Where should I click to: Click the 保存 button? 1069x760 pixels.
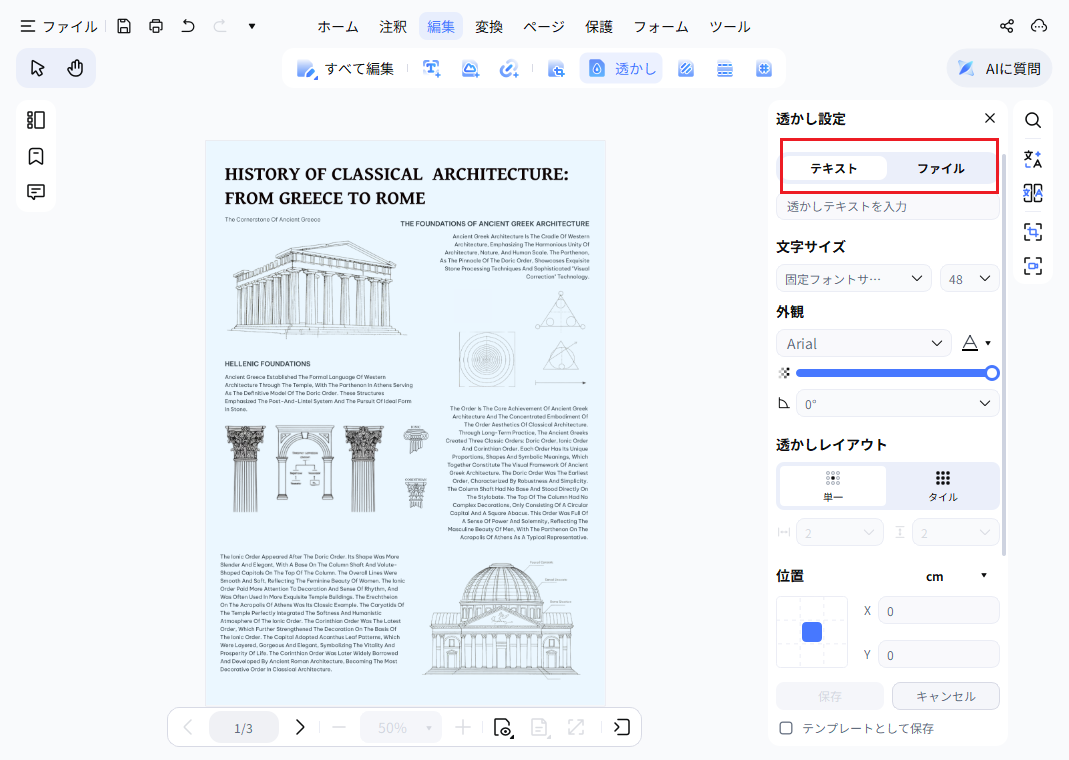click(x=830, y=696)
